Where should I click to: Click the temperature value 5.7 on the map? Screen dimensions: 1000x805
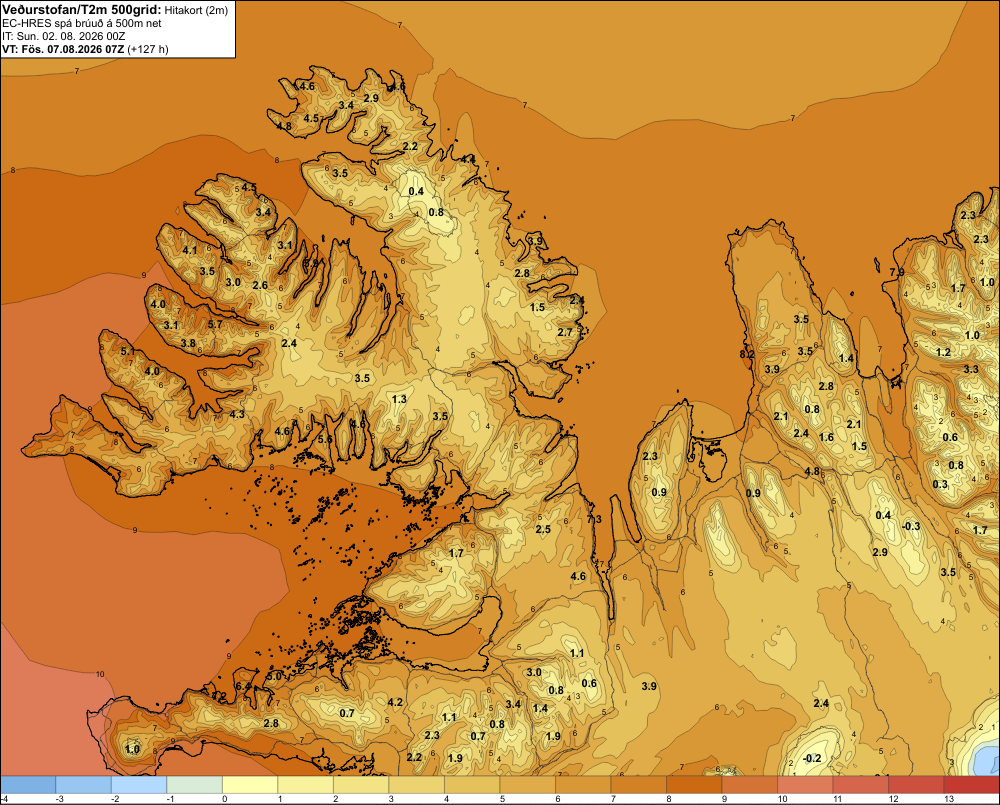[216, 324]
